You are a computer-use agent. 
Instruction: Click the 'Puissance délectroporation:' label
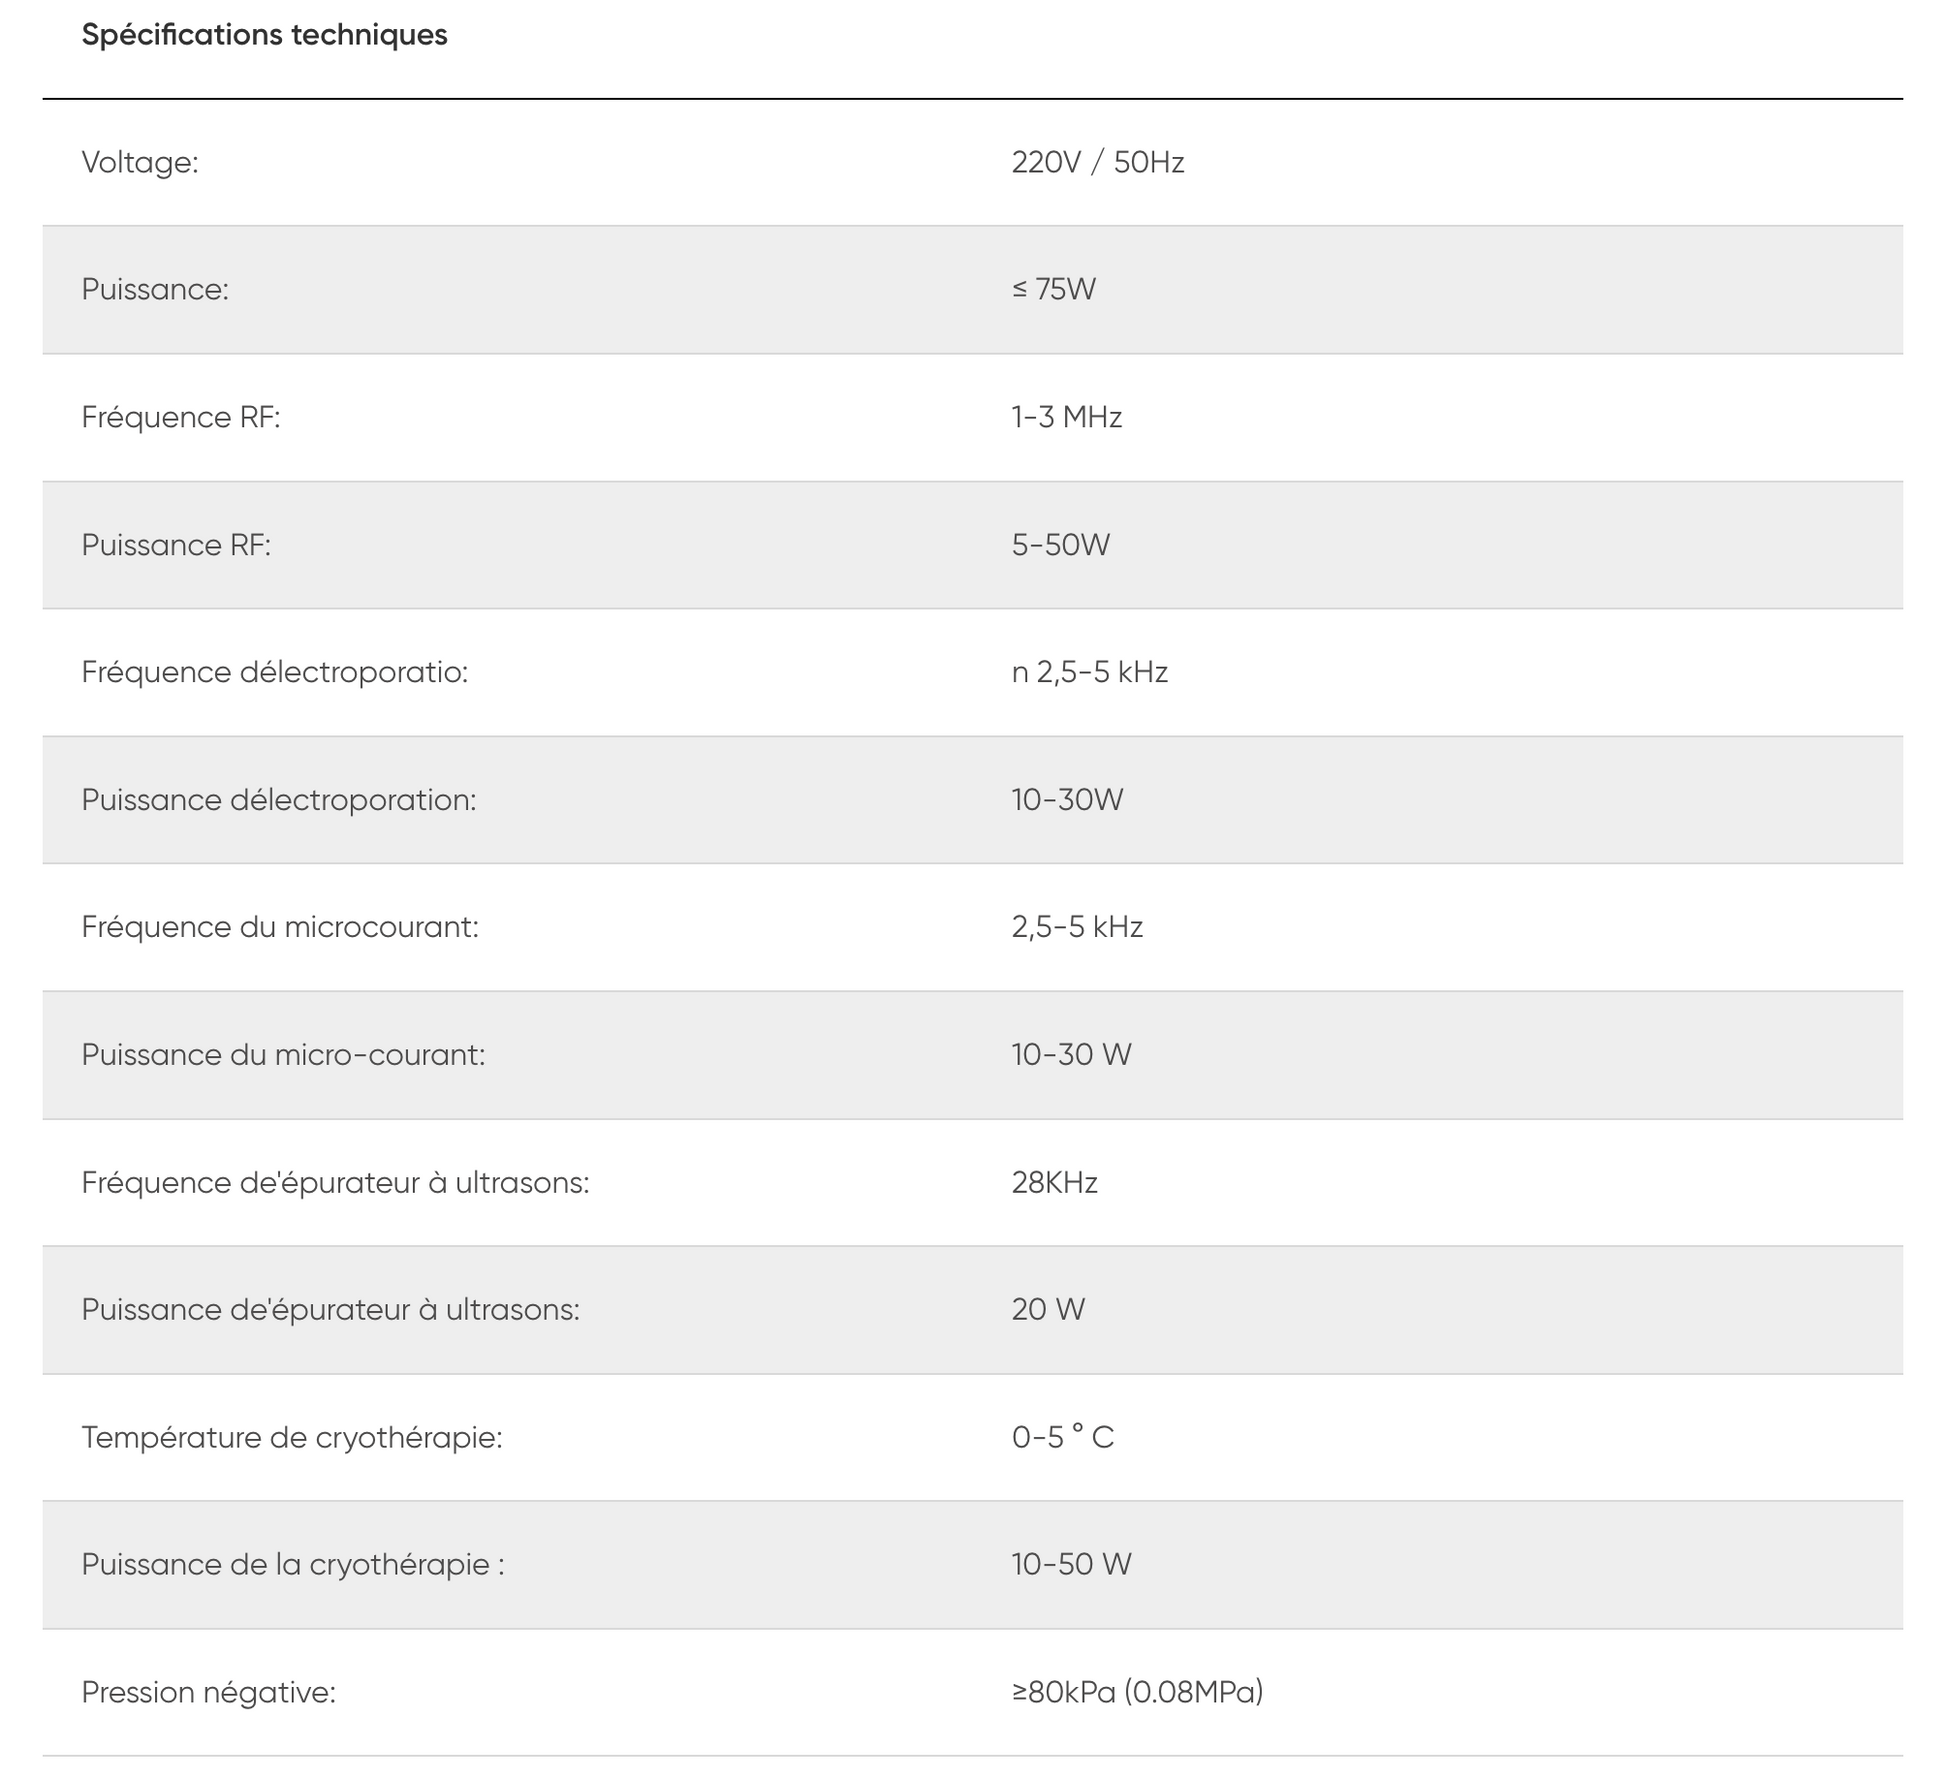pos(279,800)
